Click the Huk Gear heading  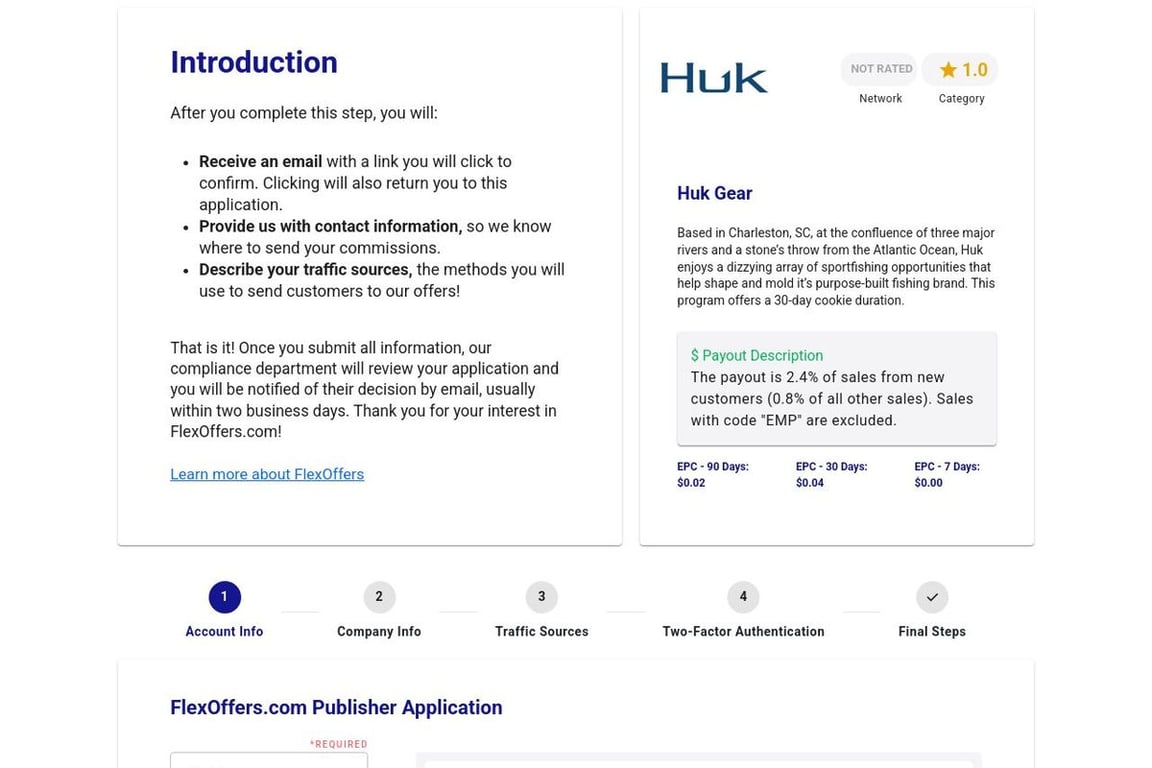point(714,193)
